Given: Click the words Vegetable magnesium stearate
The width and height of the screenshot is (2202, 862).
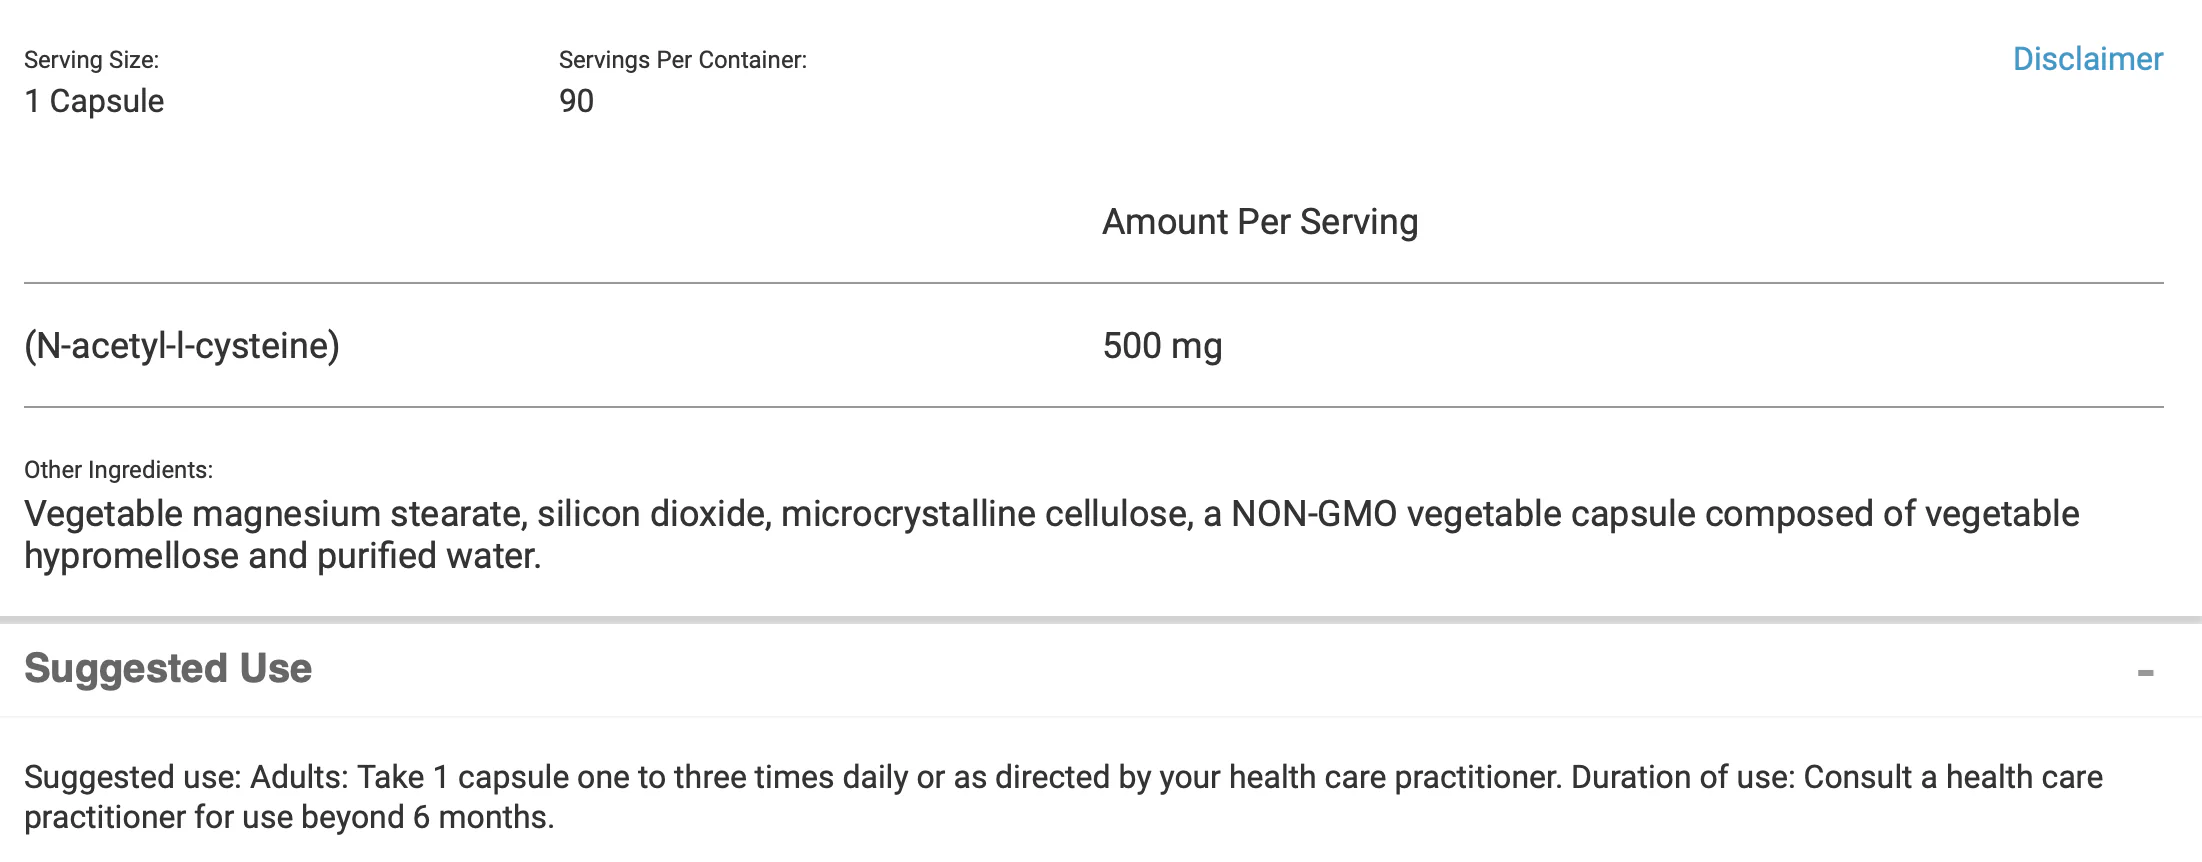Looking at the screenshot, I should 273,514.
